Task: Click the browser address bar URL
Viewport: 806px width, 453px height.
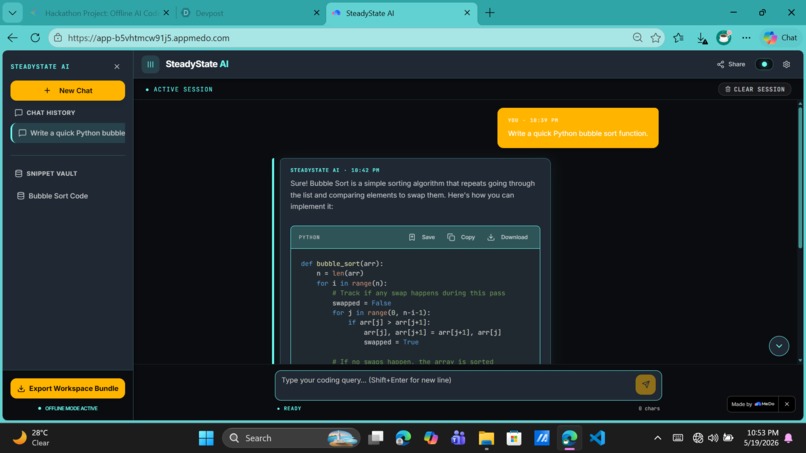Action: pyautogui.click(x=149, y=38)
